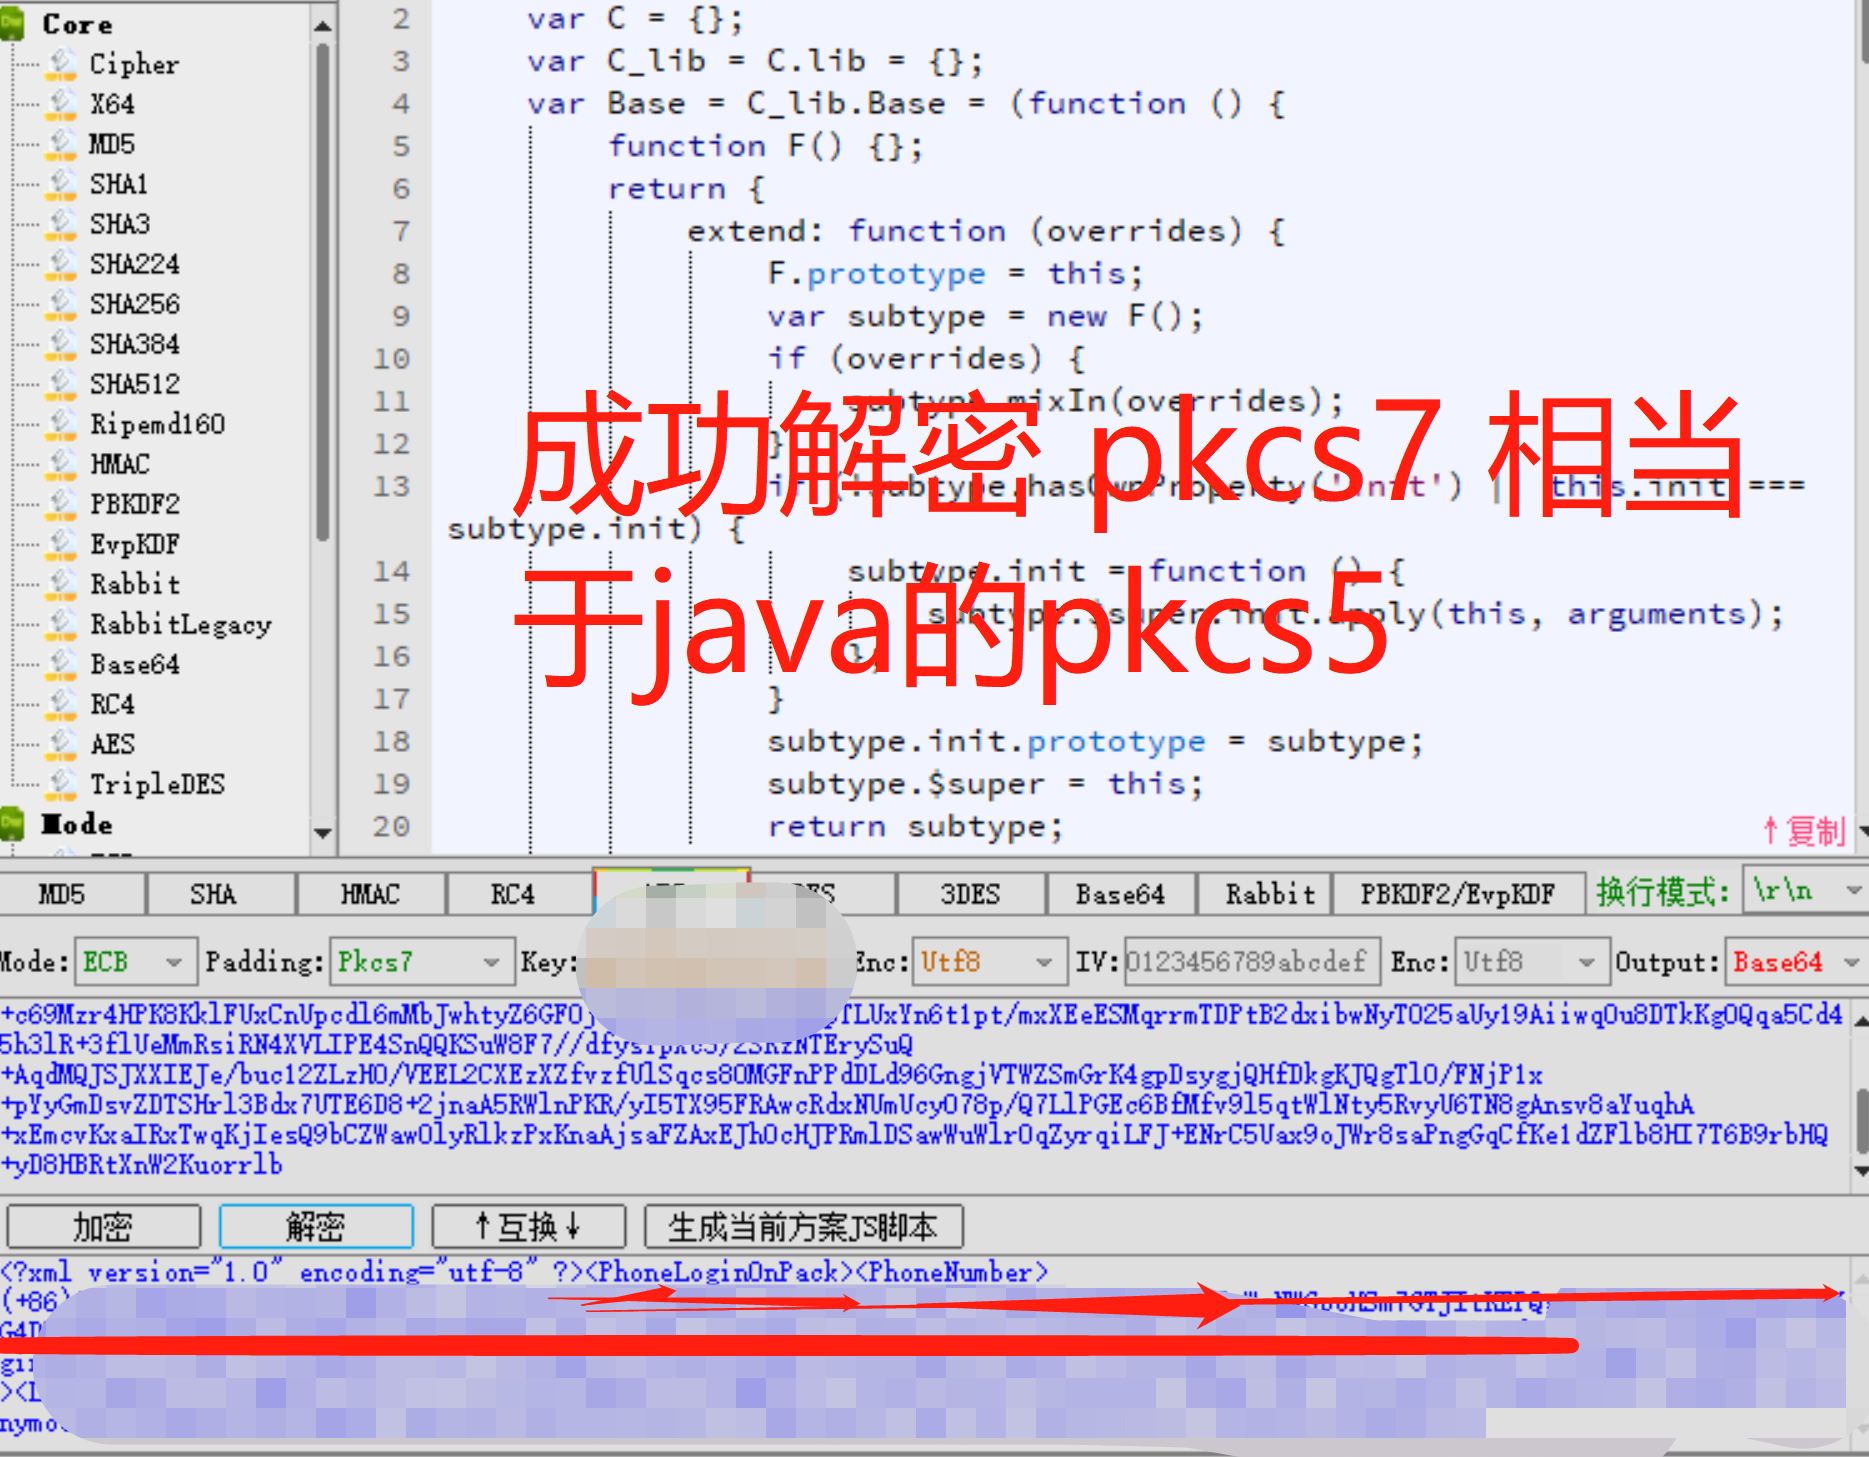The width and height of the screenshot is (1869, 1457).
Task: Open the AES script icon in tree
Action: (61, 743)
